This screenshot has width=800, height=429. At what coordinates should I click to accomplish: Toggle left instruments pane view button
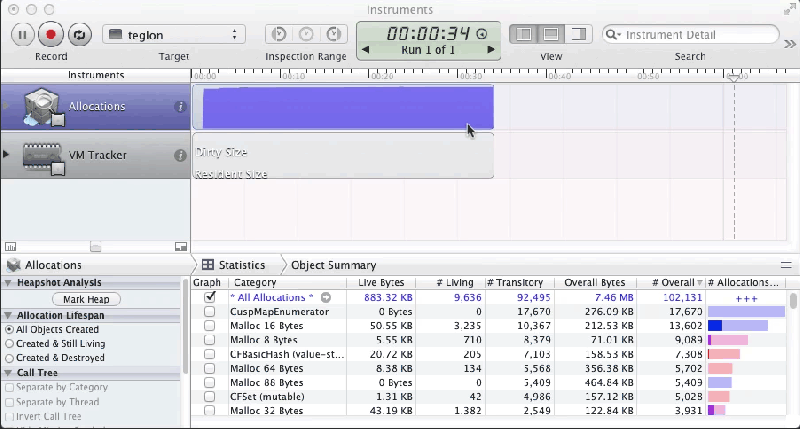click(x=523, y=34)
